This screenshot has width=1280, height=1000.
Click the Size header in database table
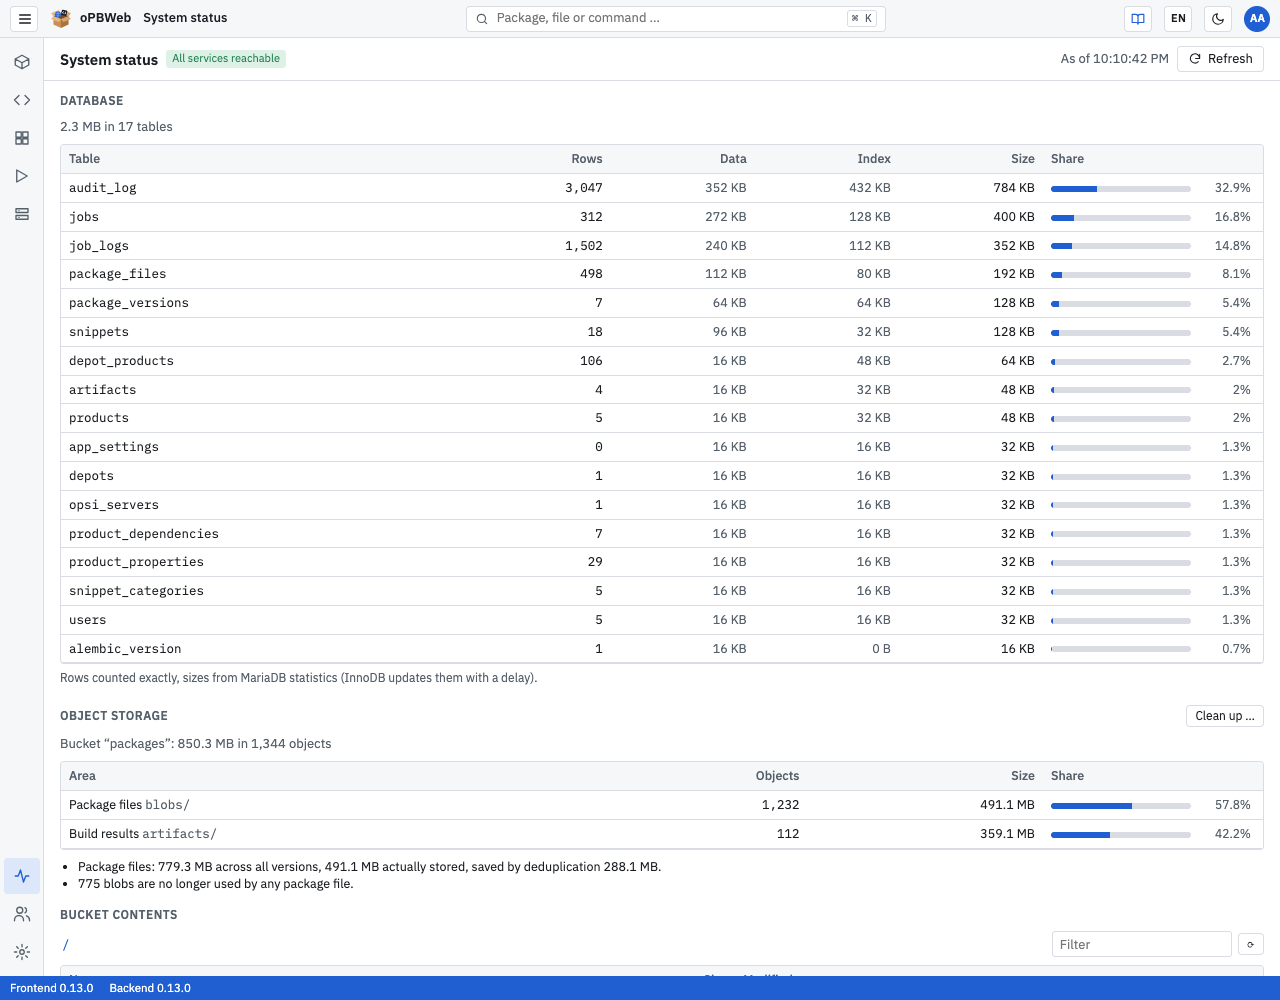point(1022,159)
